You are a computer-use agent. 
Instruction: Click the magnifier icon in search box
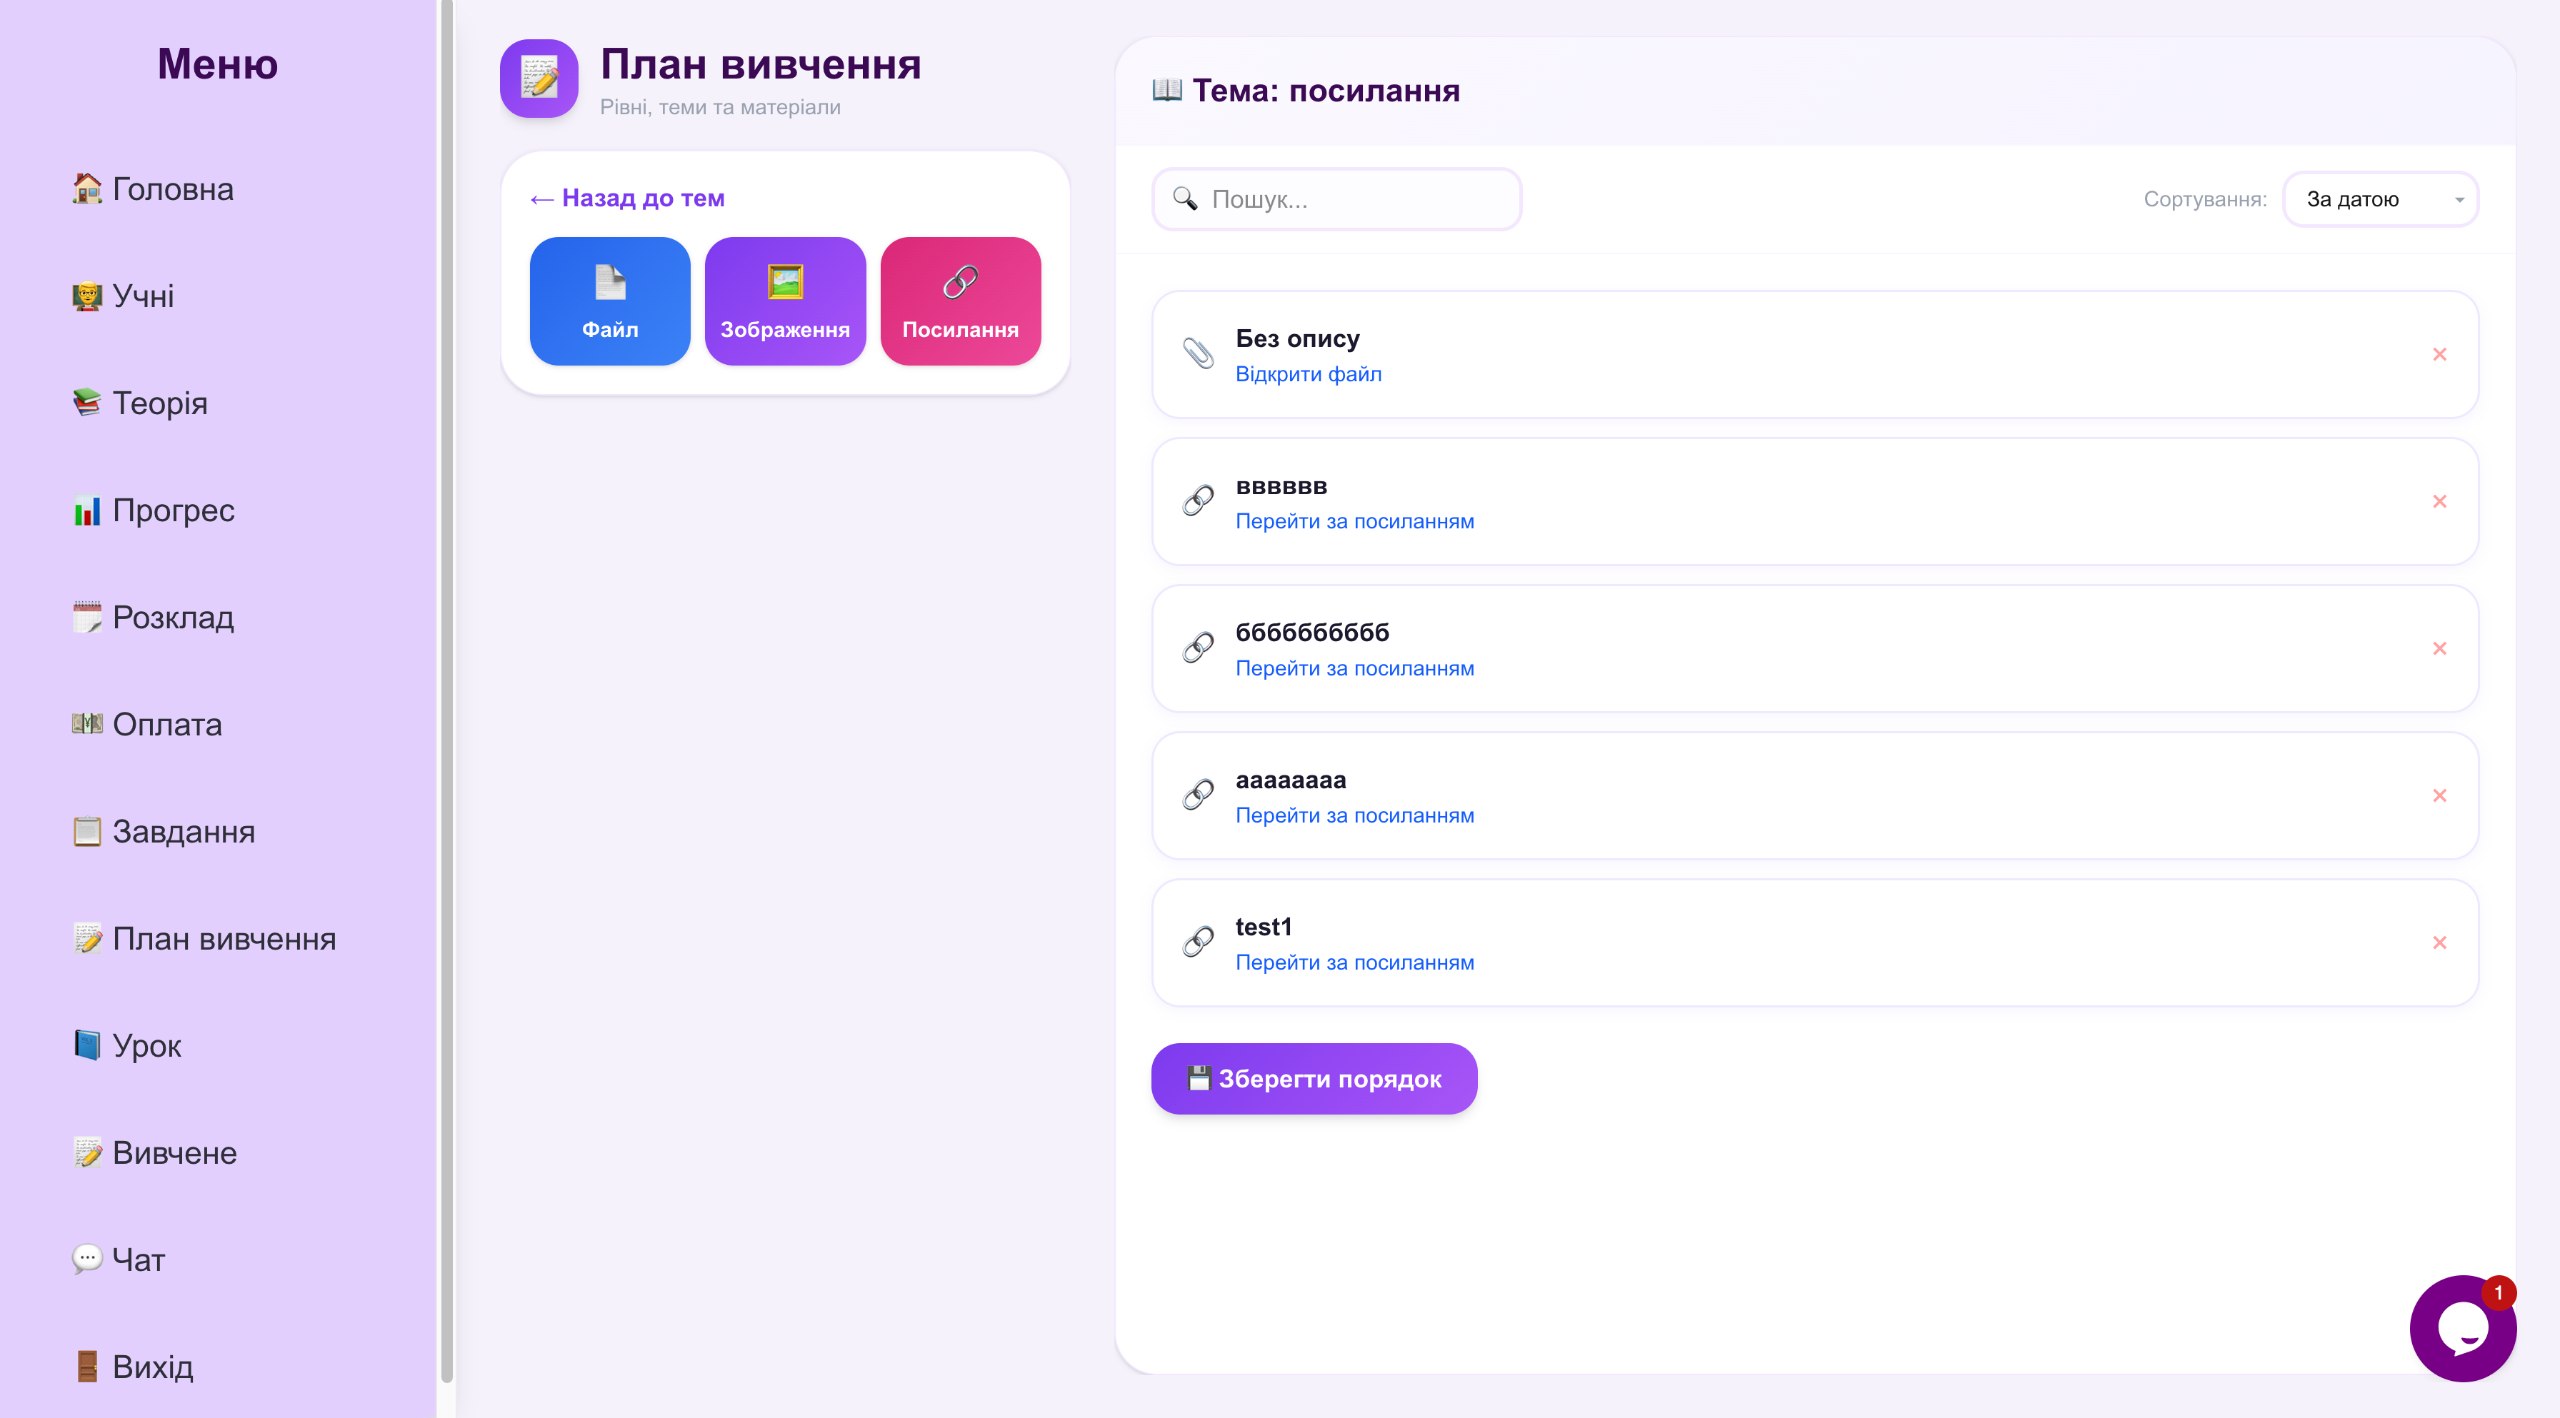[x=1185, y=198]
